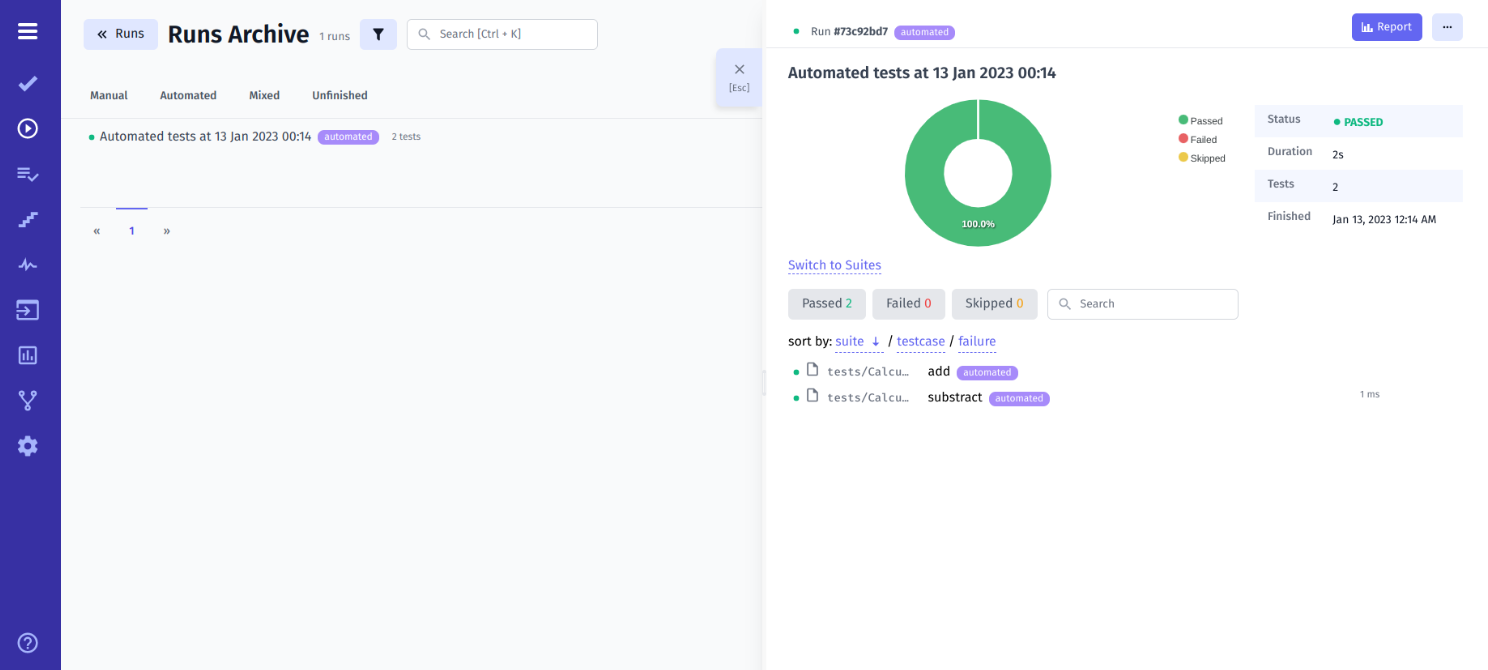Open the Runs play icon in sidebar

pos(27,128)
